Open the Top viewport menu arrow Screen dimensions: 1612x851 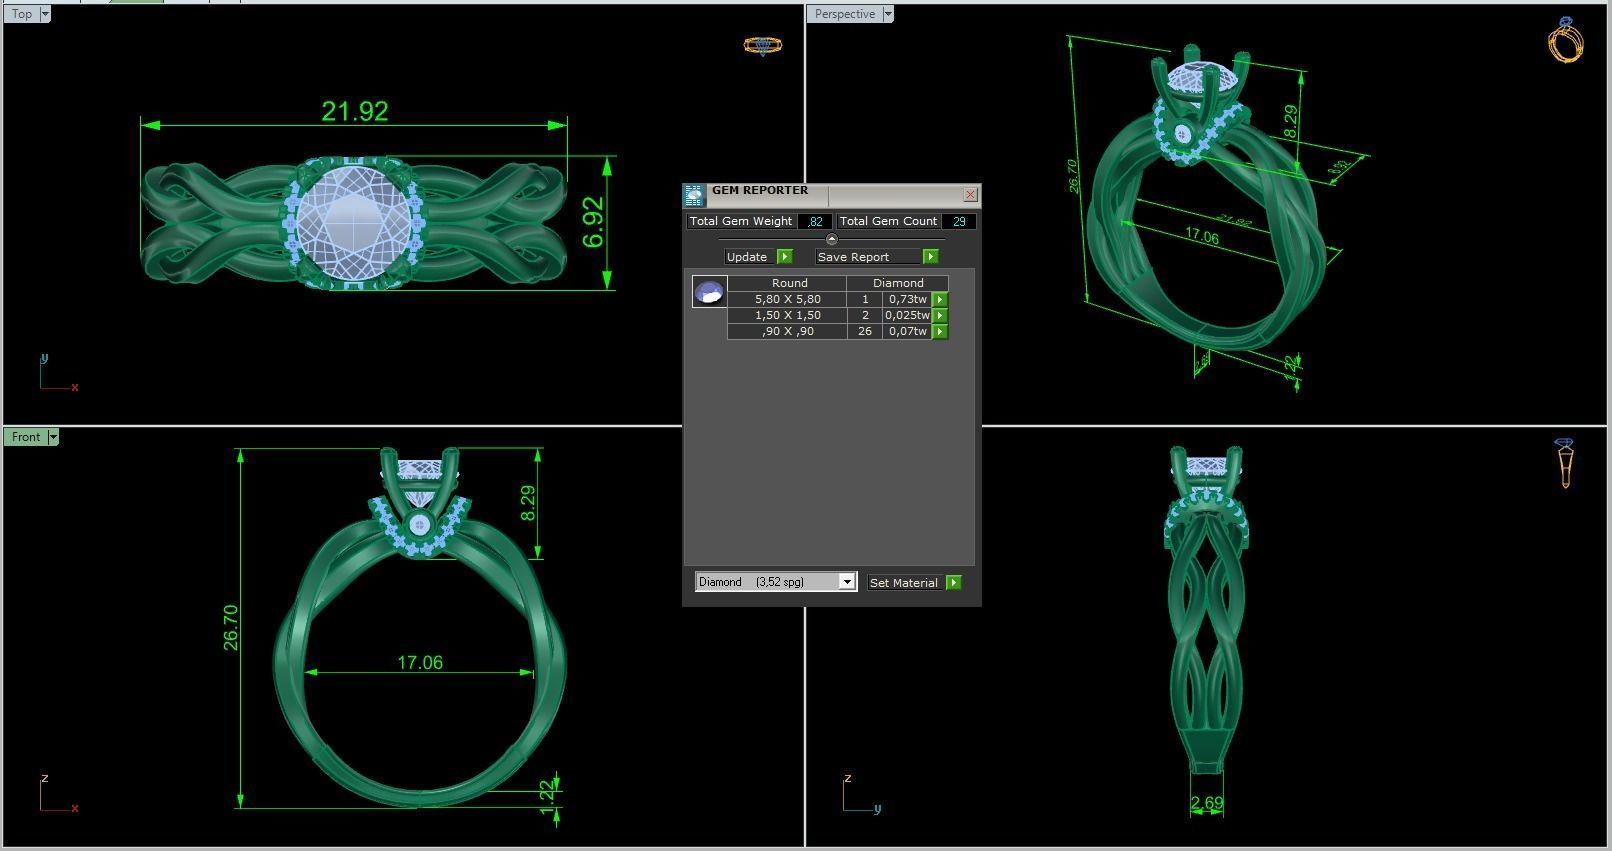[x=44, y=14]
